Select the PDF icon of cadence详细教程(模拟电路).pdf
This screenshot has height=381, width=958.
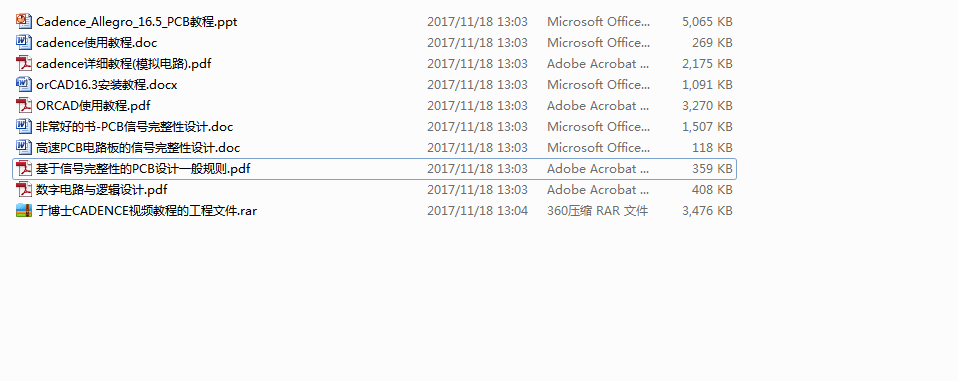(x=23, y=64)
